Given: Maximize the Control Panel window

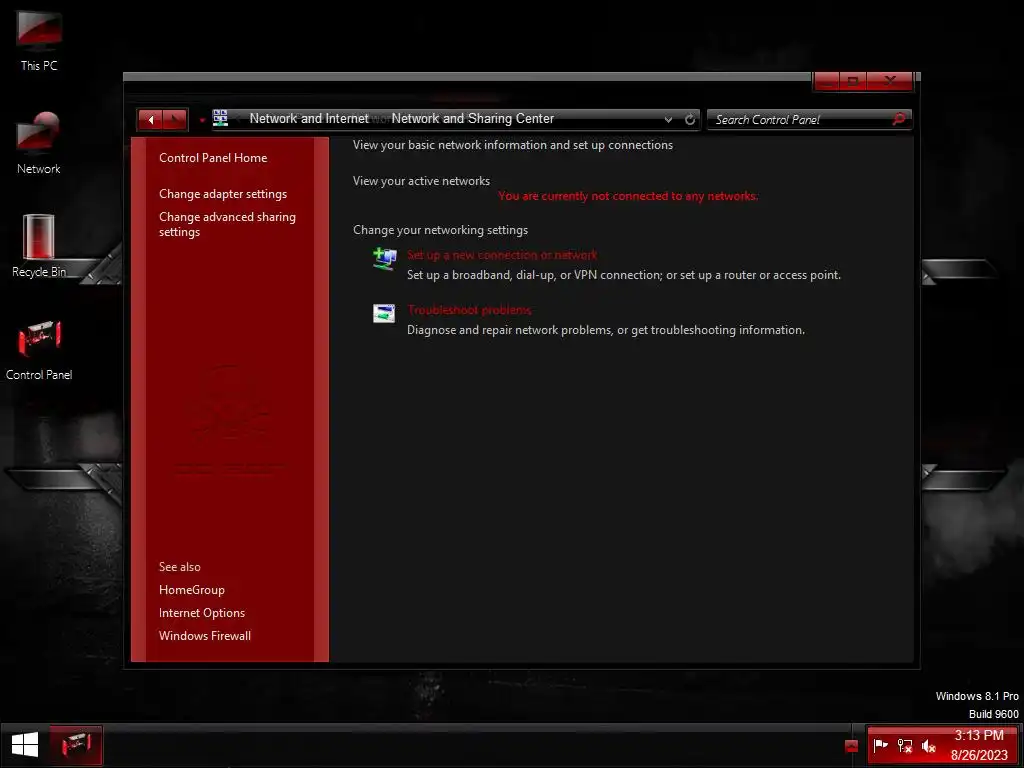Looking at the screenshot, I should coord(852,81).
